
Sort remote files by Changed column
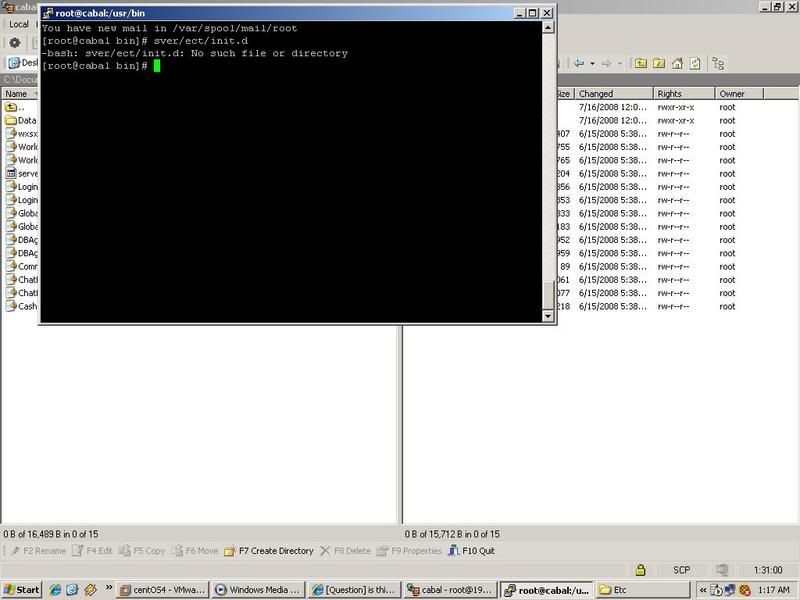point(612,94)
